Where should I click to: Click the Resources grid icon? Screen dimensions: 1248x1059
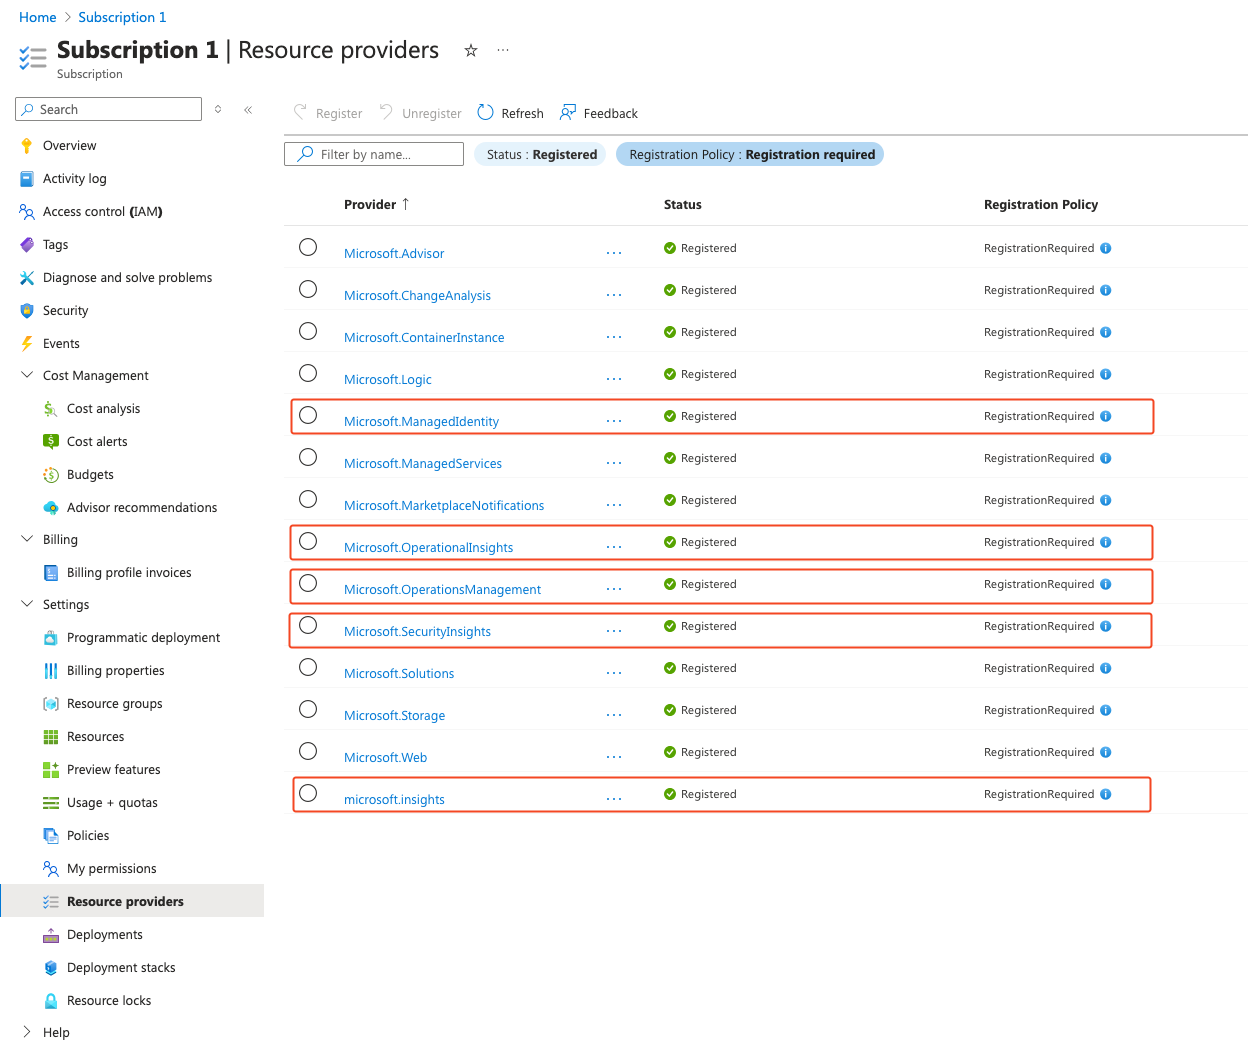click(51, 737)
